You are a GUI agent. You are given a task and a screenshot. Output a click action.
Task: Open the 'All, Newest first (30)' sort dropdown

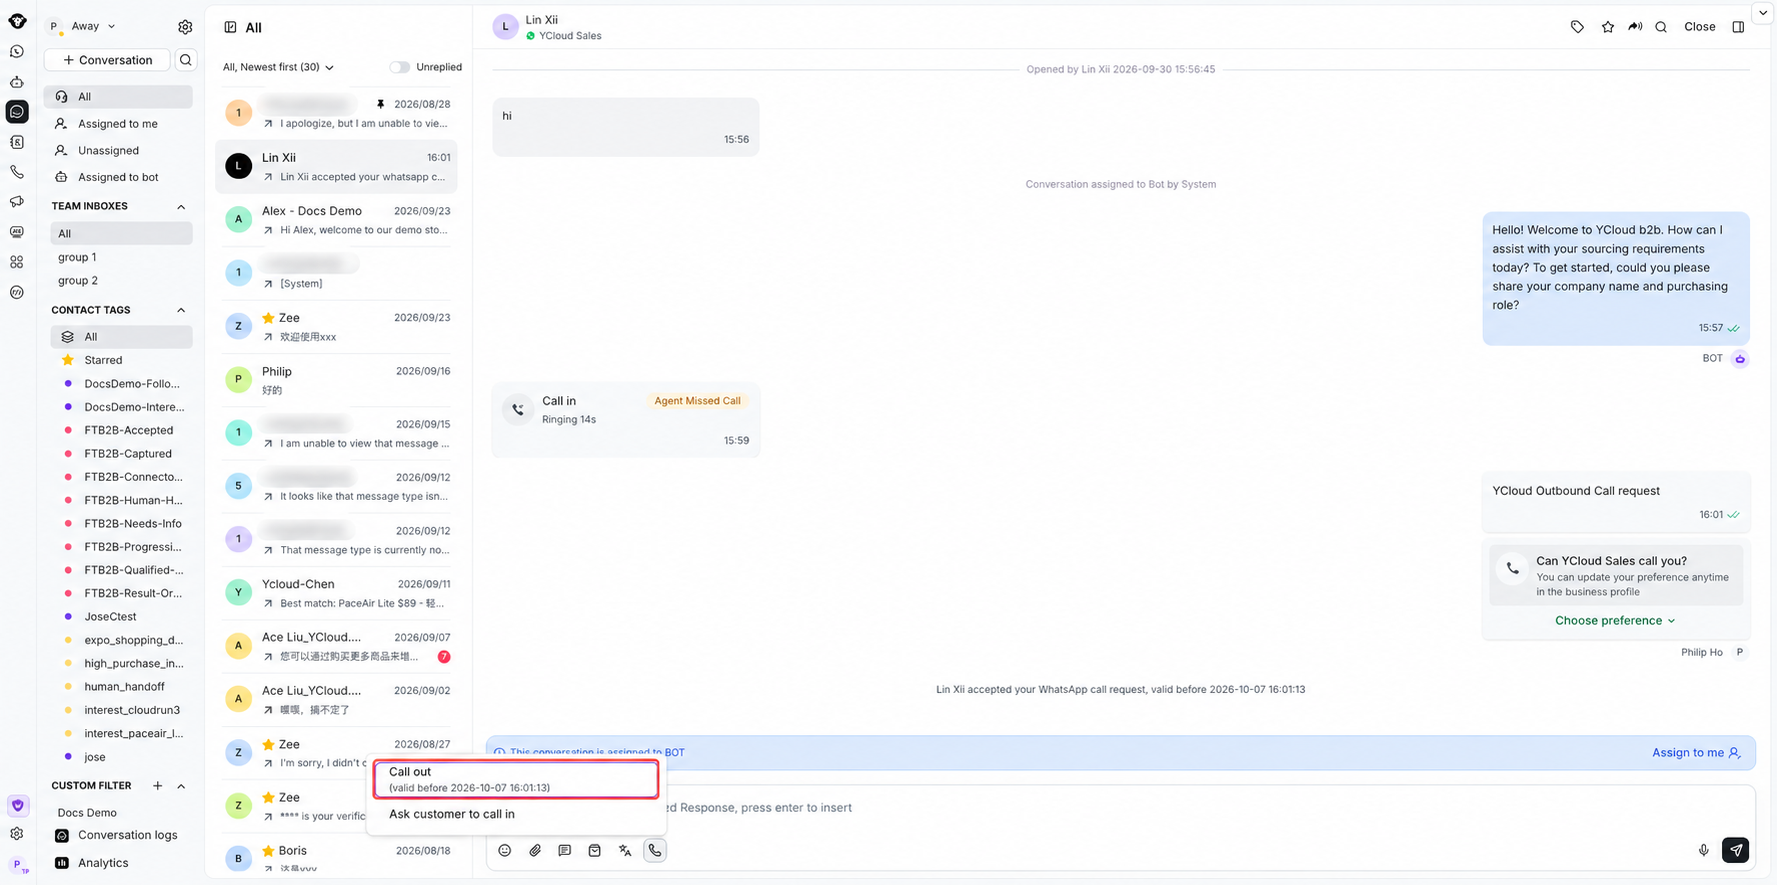278,67
